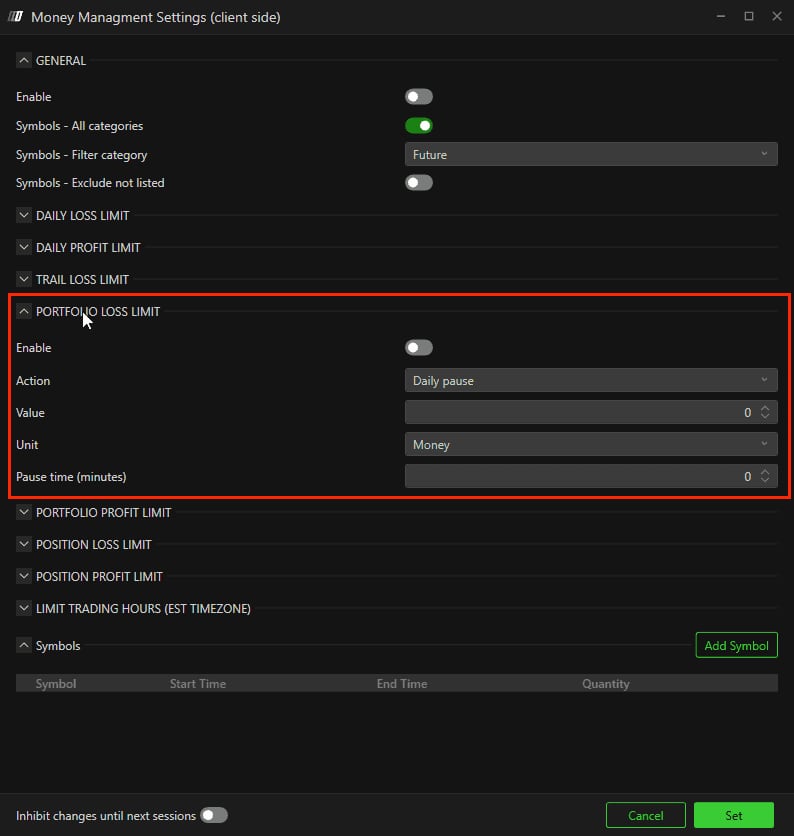Click the Cancel button
Image resolution: width=794 pixels, height=836 pixels.
(646, 815)
